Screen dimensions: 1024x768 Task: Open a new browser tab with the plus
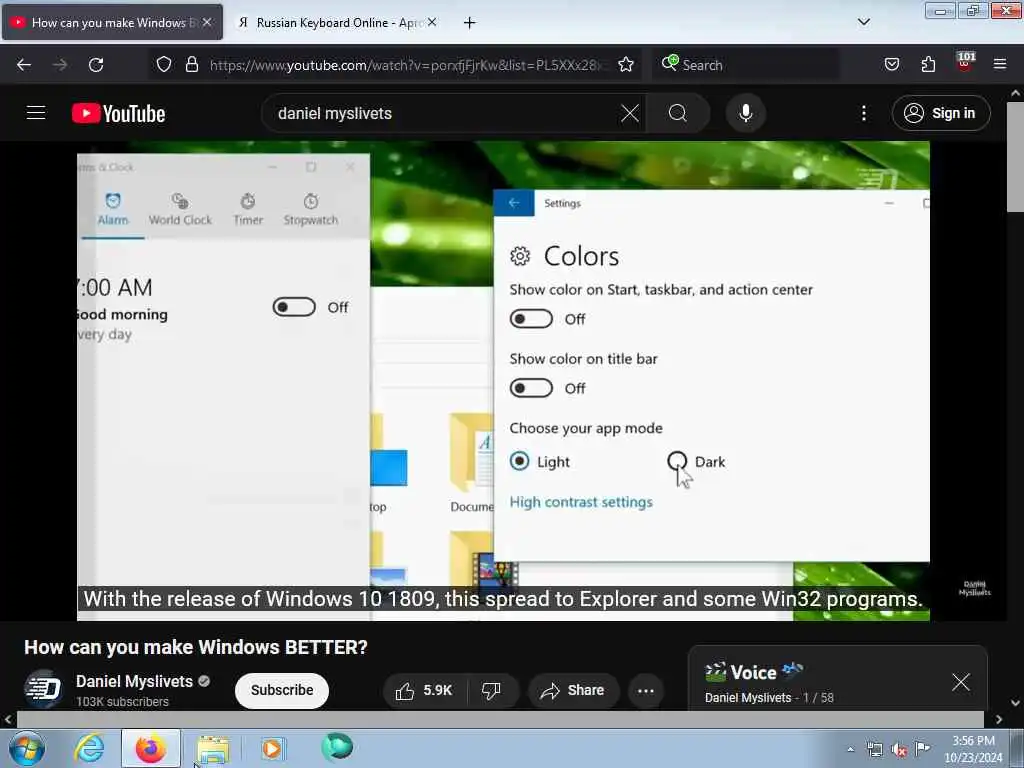point(470,23)
